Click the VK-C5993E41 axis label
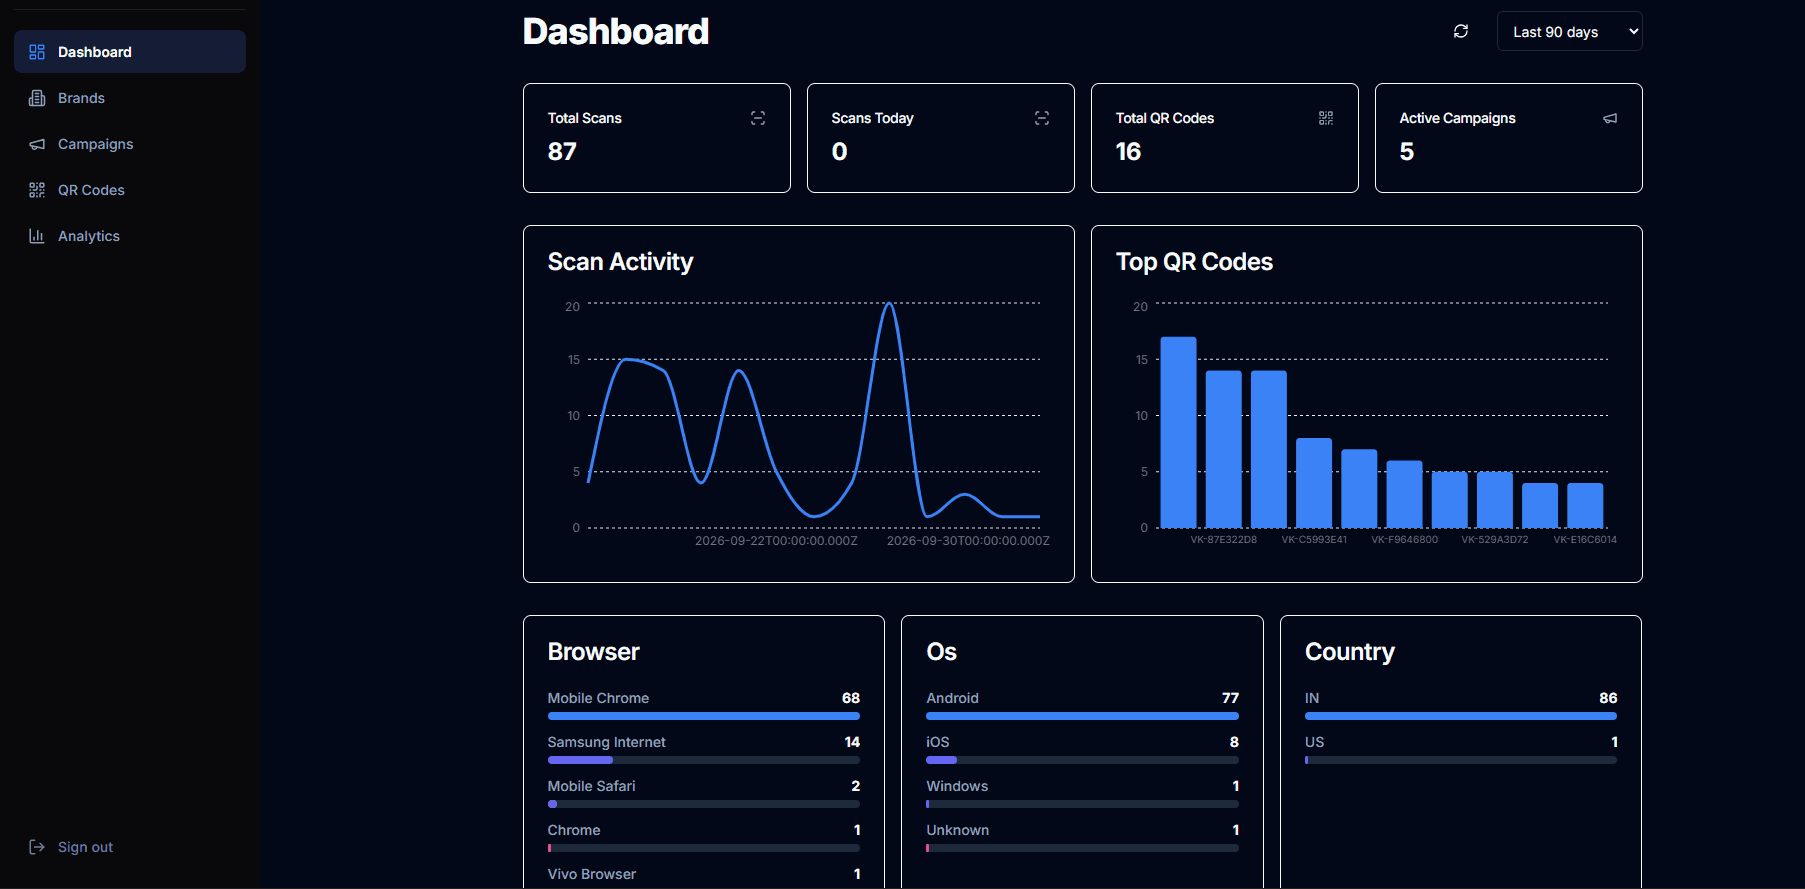The image size is (1805, 889). [1314, 540]
